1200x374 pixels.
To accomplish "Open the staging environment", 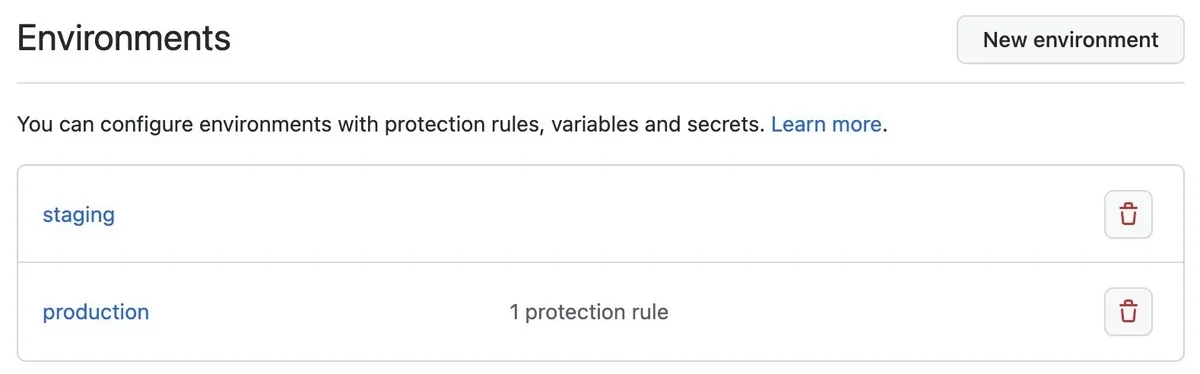I will tap(78, 214).
